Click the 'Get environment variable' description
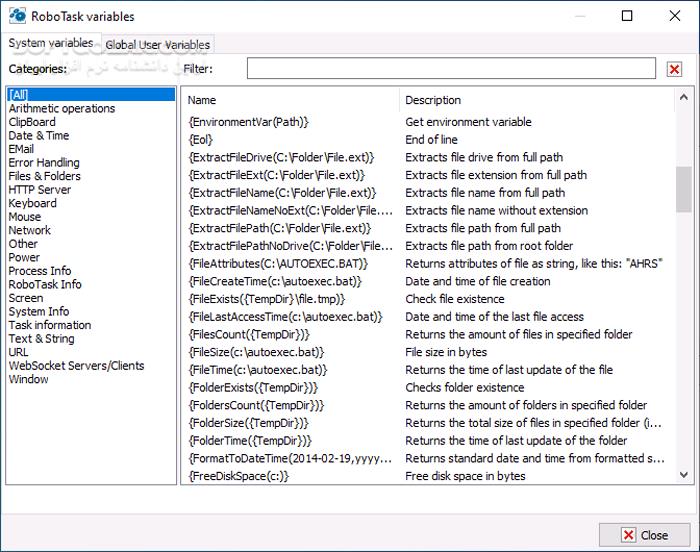The width and height of the screenshot is (700, 552). point(468,122)
